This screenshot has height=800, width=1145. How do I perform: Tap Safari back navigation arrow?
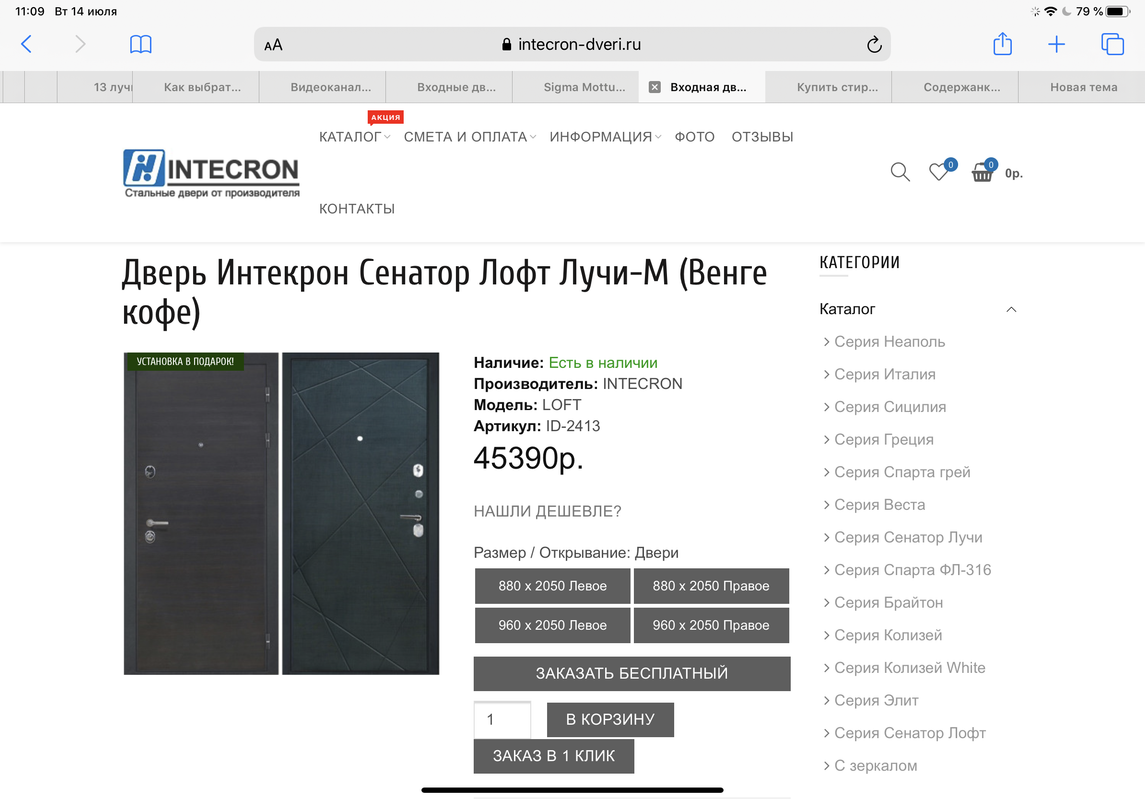[x=26, y=45]
